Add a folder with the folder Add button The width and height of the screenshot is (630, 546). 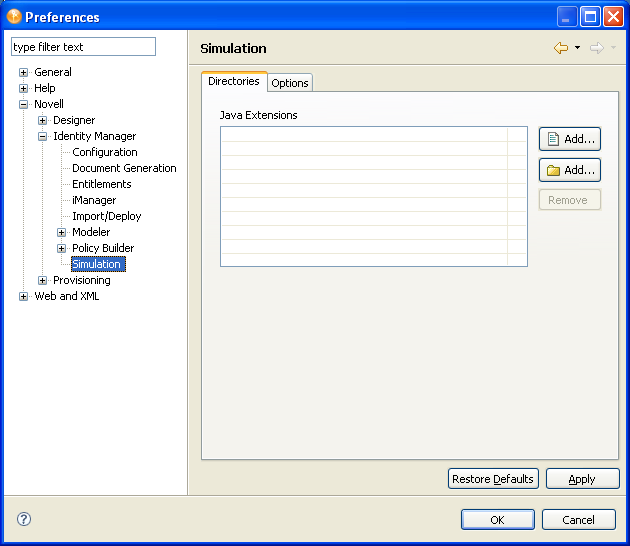570,170
